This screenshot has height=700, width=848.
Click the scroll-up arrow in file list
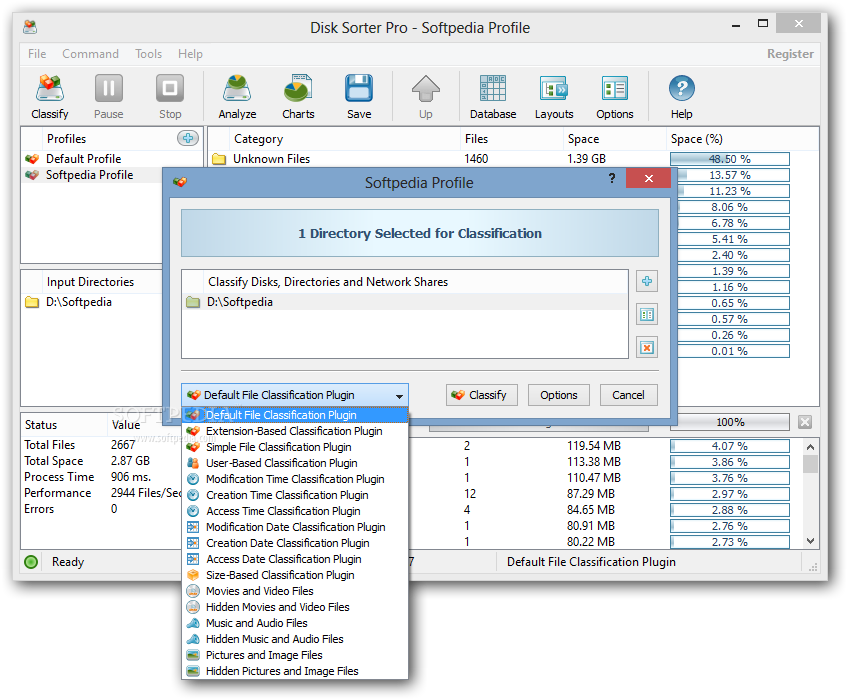(810, 447)
